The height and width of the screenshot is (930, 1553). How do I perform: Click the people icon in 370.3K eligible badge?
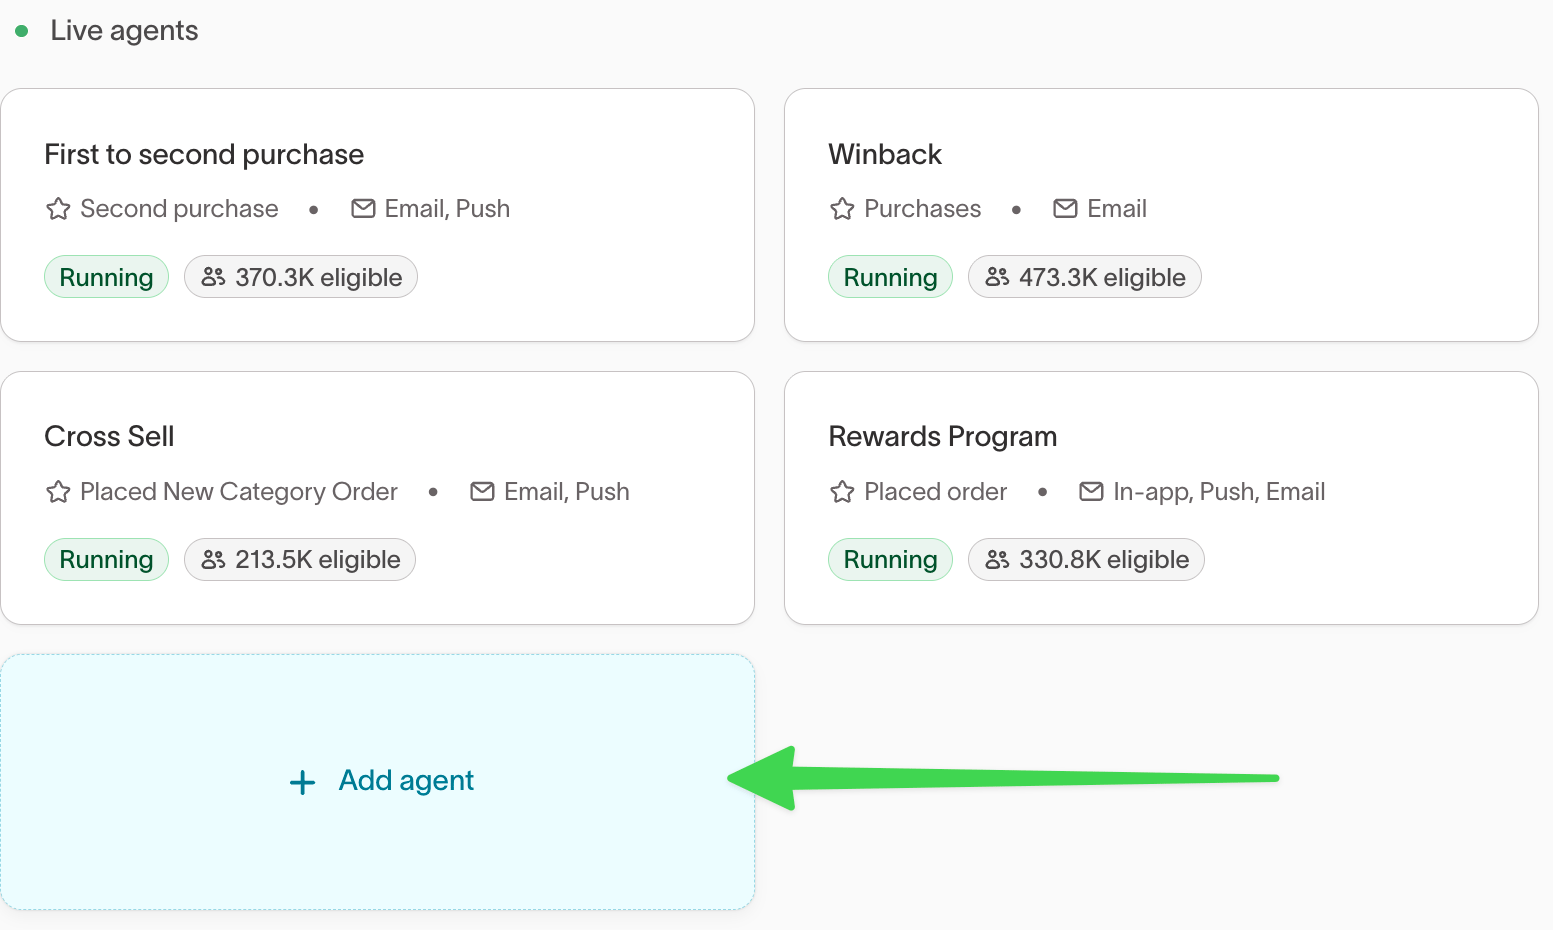pyautogui.click(x=213, y=277)
